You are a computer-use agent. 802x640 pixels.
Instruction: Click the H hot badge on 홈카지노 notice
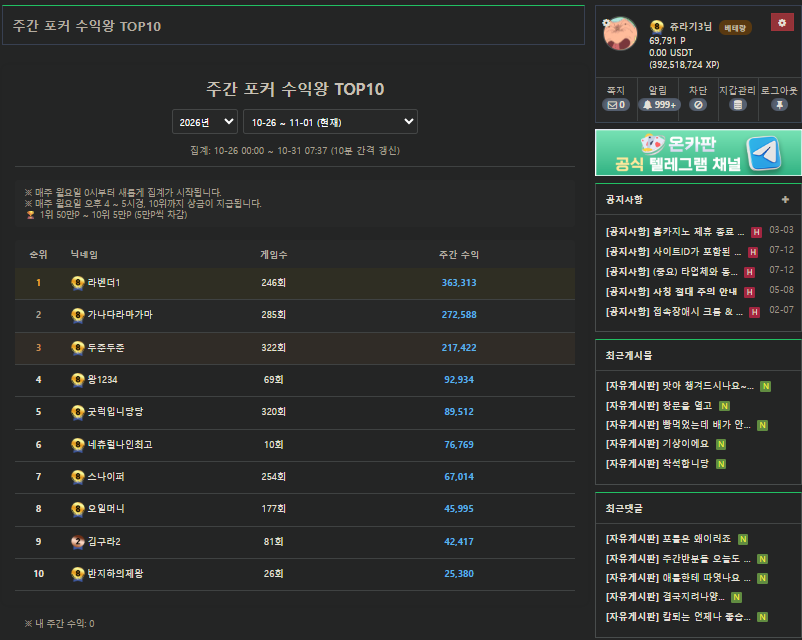756,232
